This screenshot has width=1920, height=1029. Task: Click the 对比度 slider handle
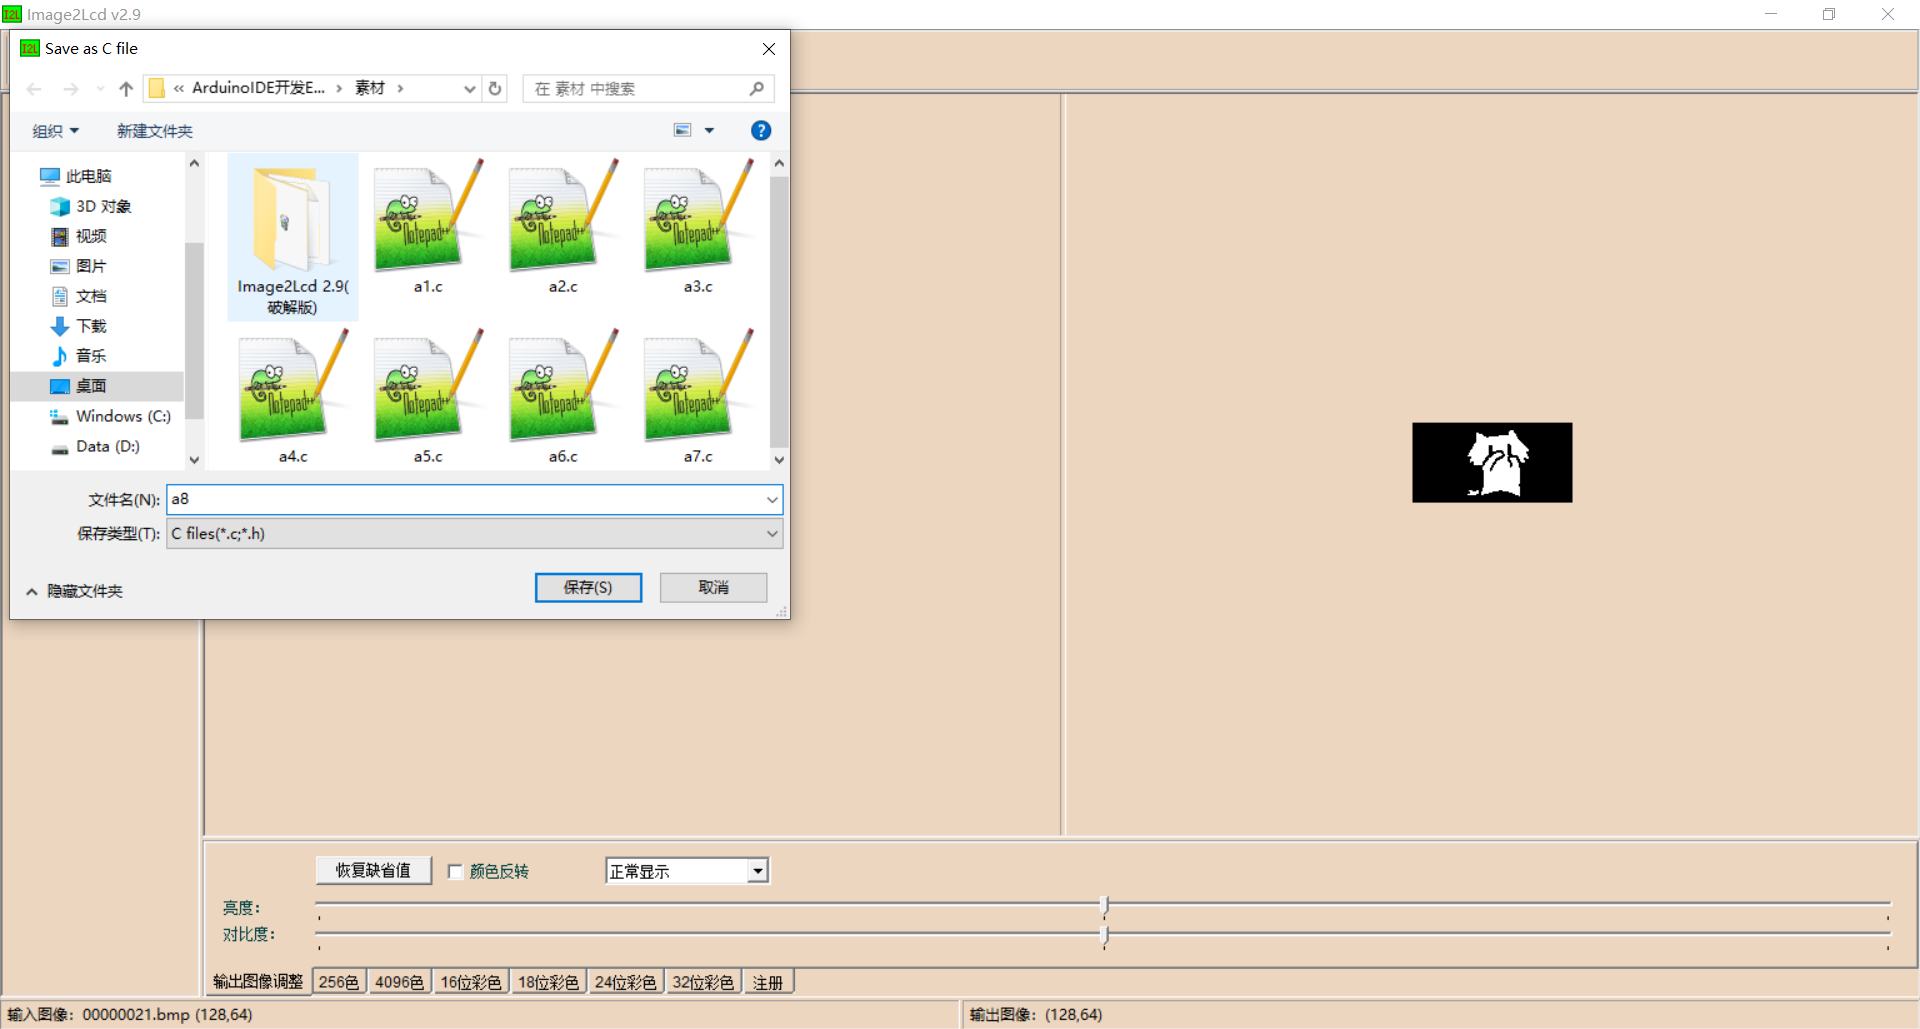(x=1104, y=934)
